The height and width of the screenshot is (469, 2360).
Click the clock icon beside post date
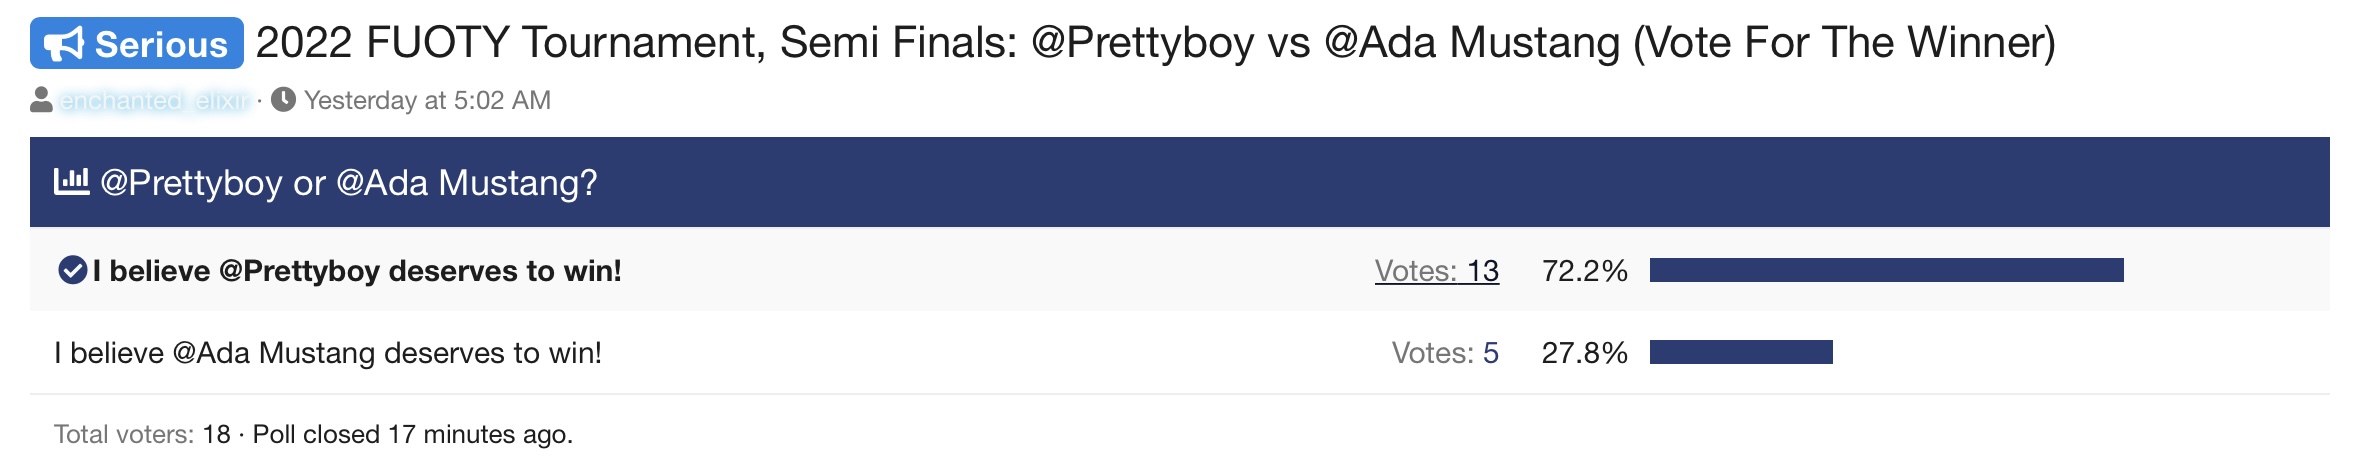(284, 100)
